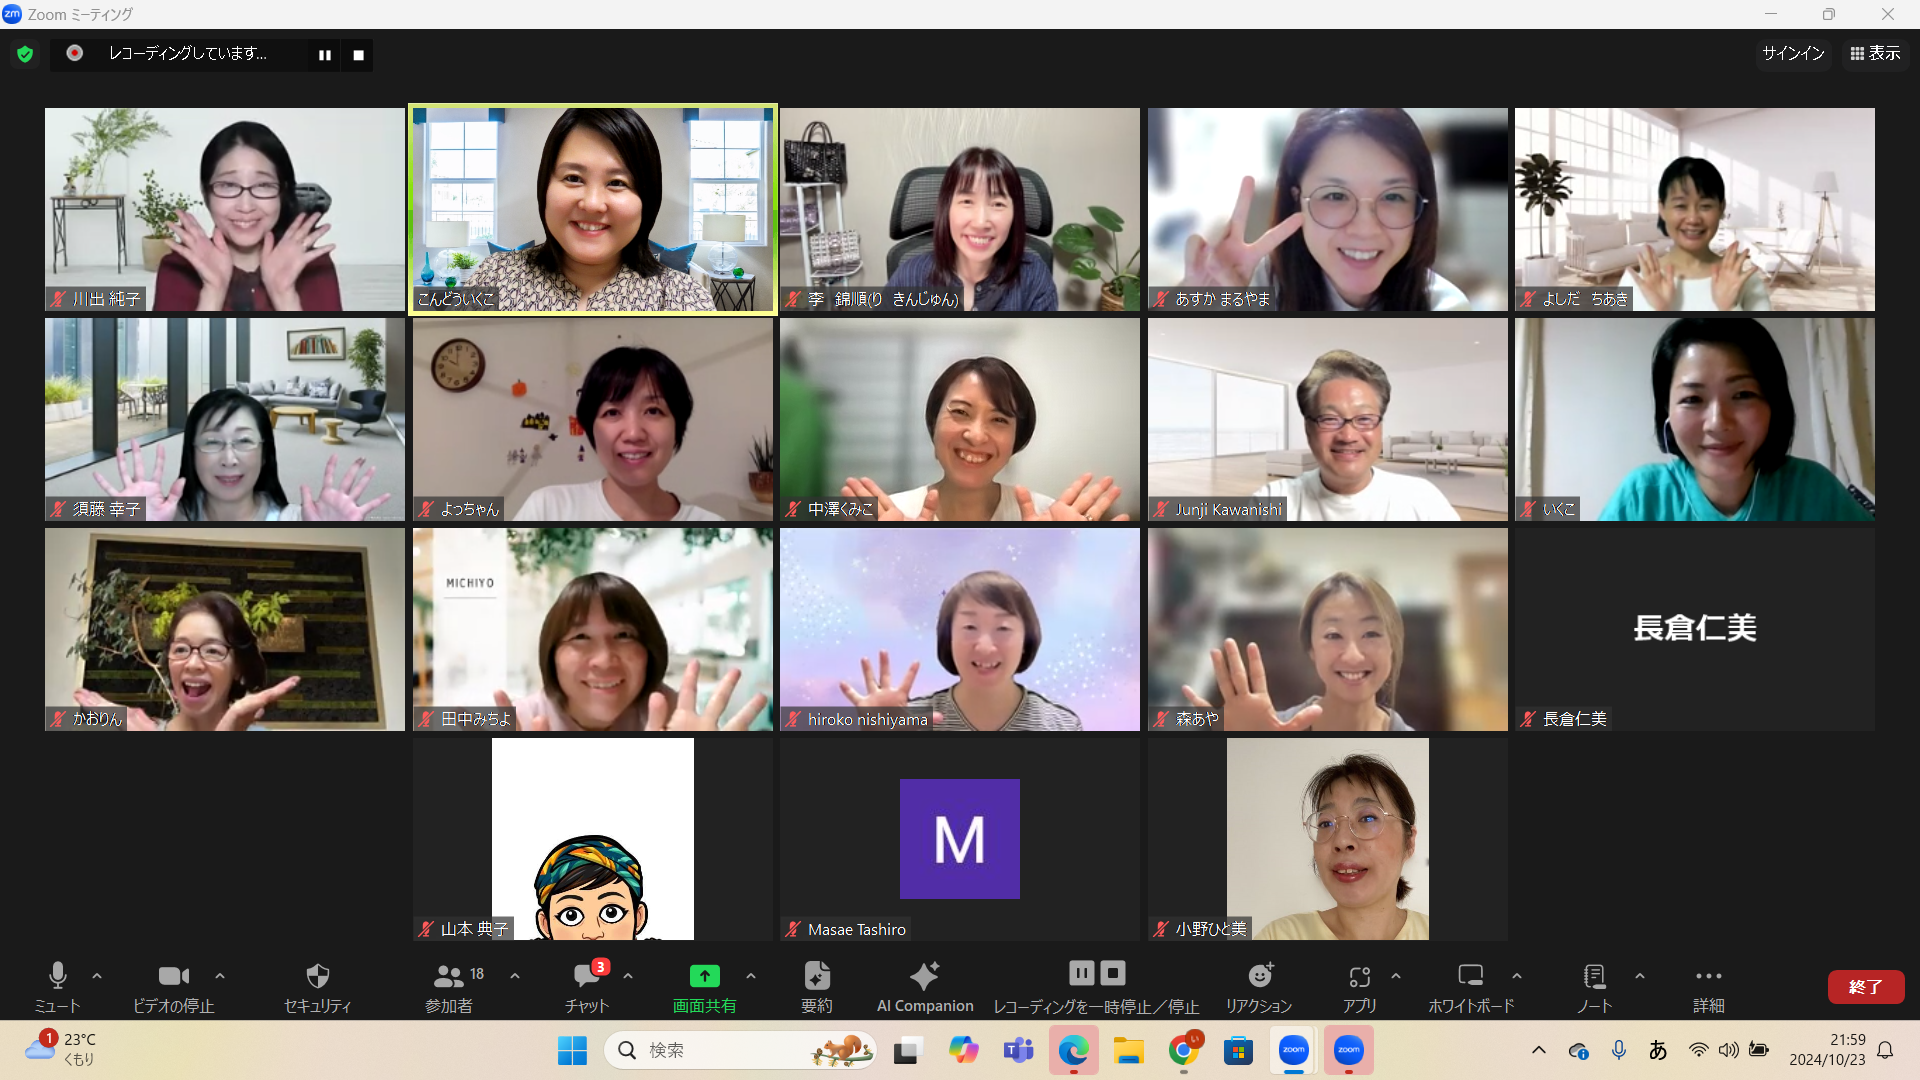Expand Apps options arrow
The image size is (1920, 1080).
pos(1396,976)
